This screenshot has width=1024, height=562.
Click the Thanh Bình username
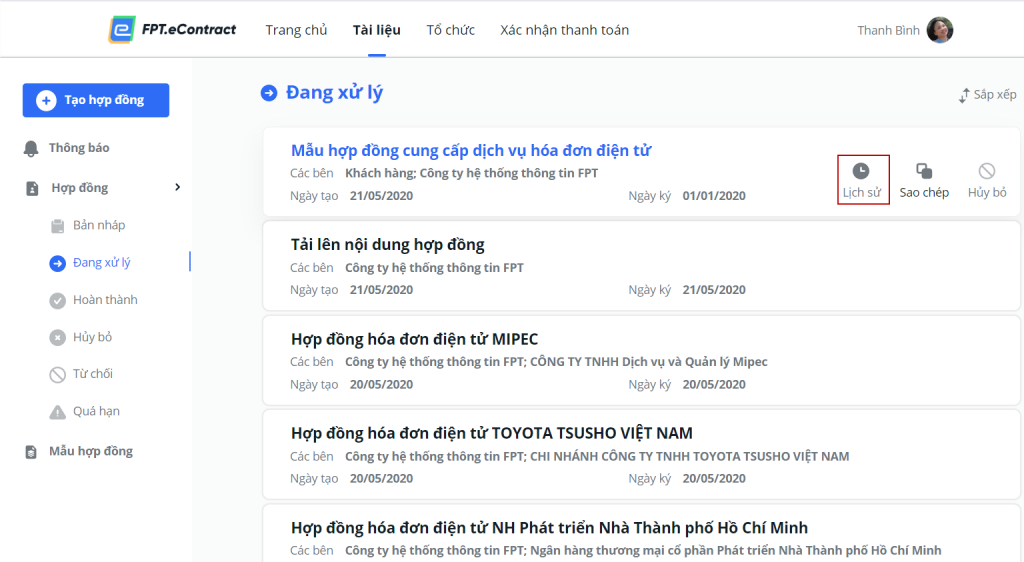pos(888,30)
